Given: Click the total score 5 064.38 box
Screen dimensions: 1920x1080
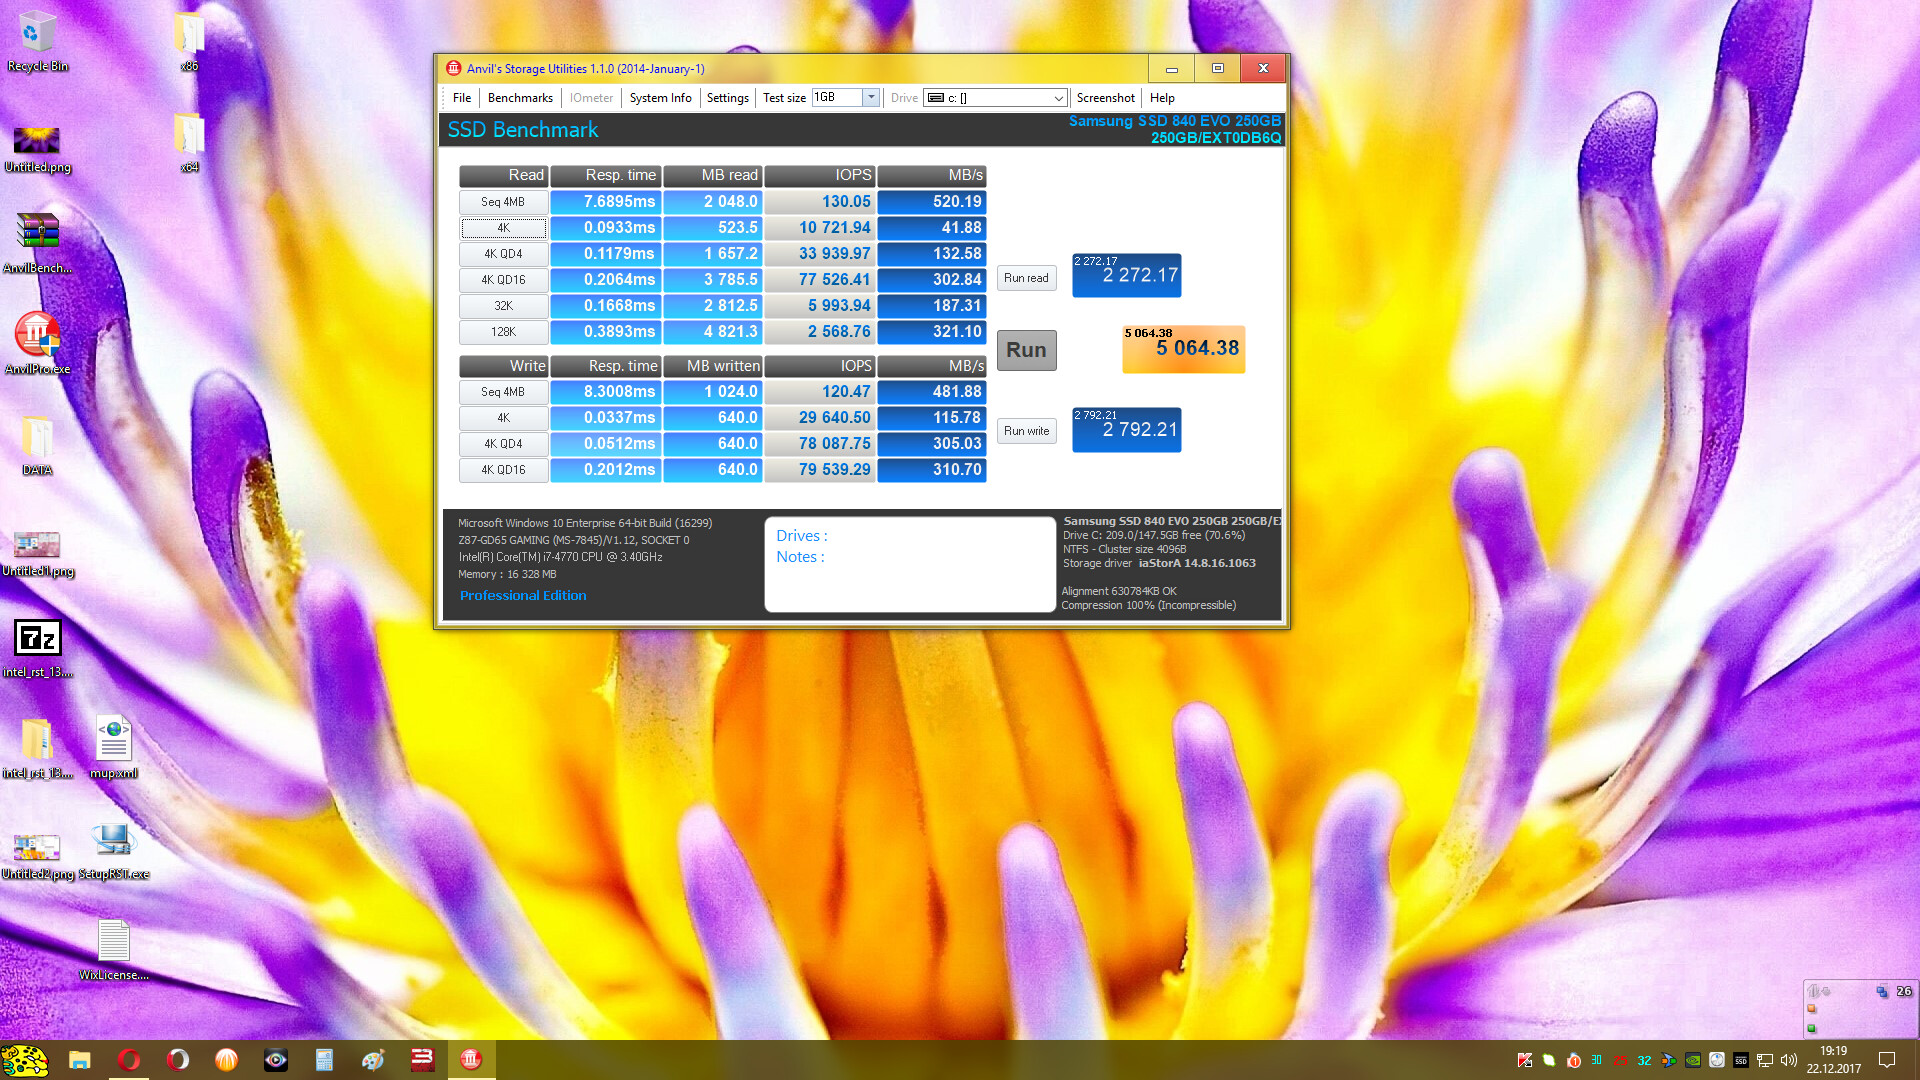Looking at the screenshot, I should click(x=1183, y=349).
